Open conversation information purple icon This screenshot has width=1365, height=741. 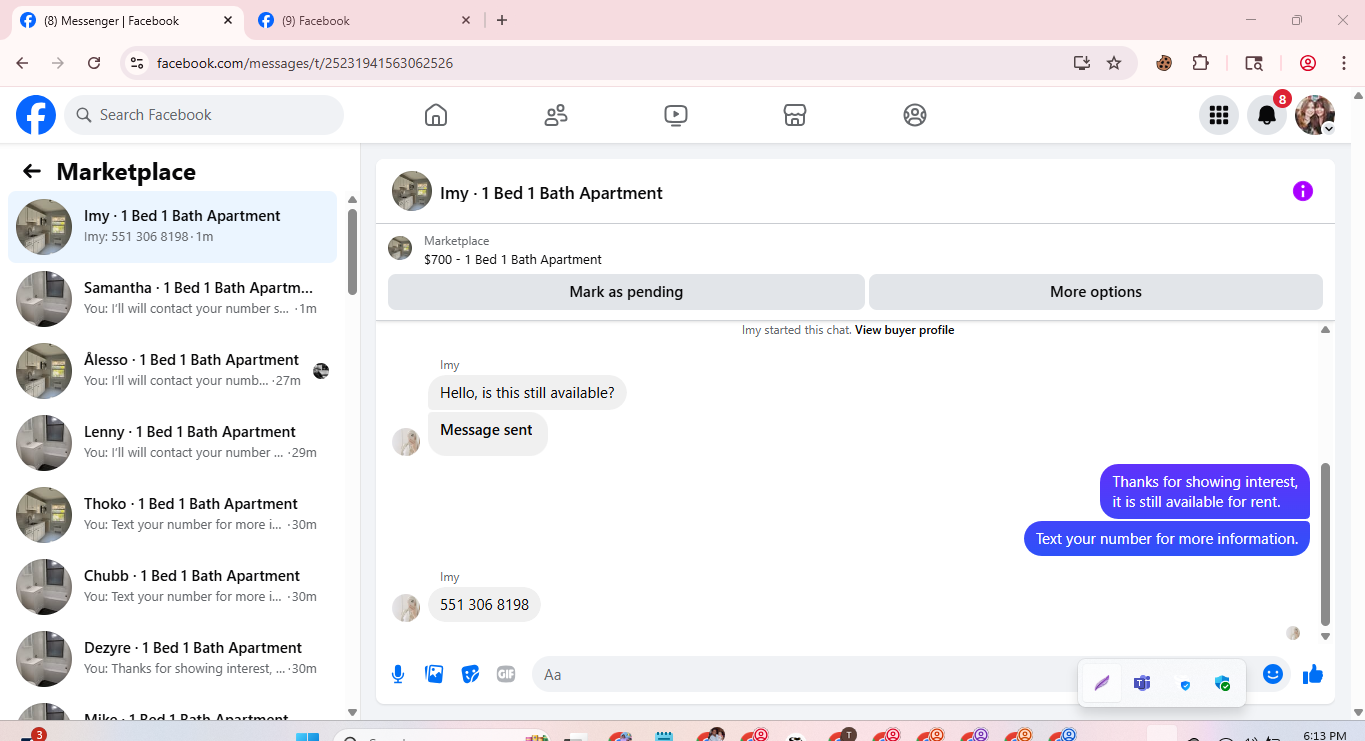[1303, 191]
